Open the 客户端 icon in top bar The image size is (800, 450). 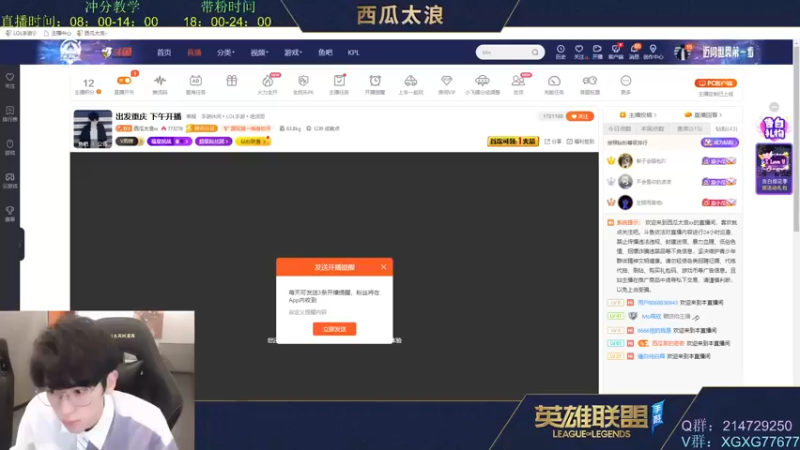point(616,51)
